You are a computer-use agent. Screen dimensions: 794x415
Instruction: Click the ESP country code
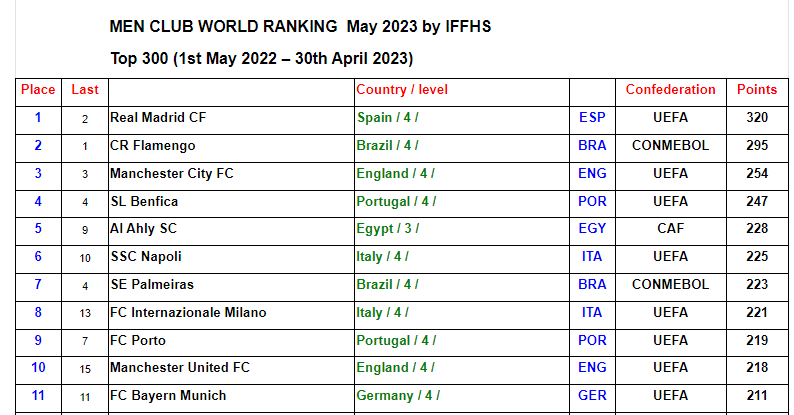tap(592, 118)
